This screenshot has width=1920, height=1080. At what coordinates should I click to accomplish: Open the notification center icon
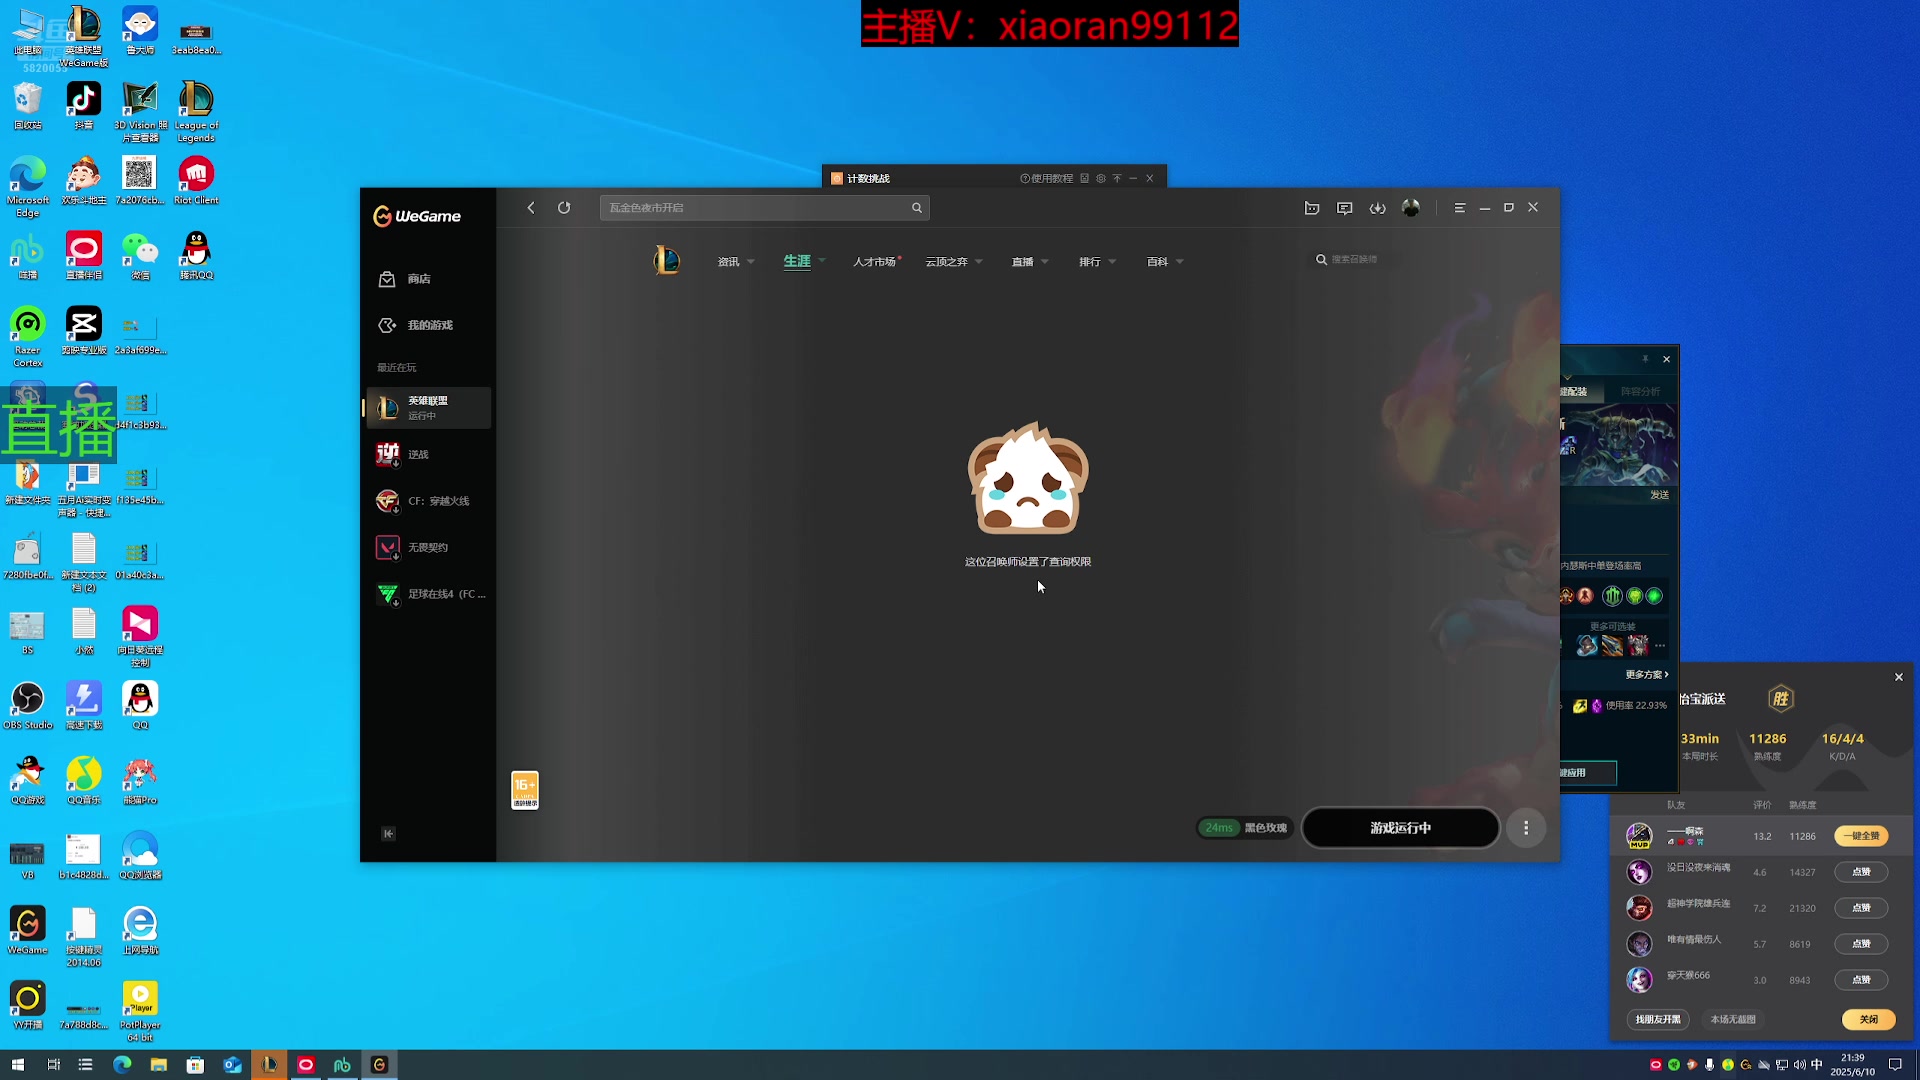(x=1894, y=1065)
